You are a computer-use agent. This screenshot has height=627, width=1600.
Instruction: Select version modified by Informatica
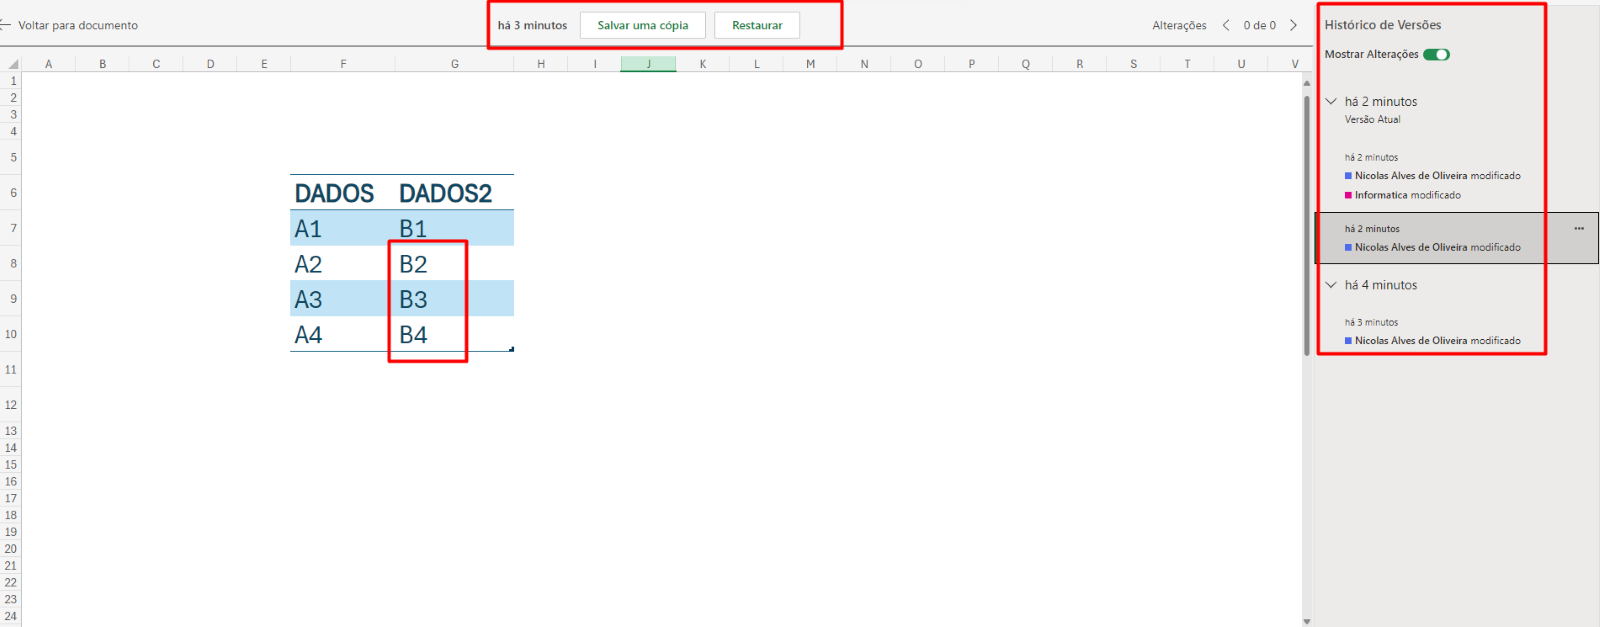click(x=1407, y=195)
